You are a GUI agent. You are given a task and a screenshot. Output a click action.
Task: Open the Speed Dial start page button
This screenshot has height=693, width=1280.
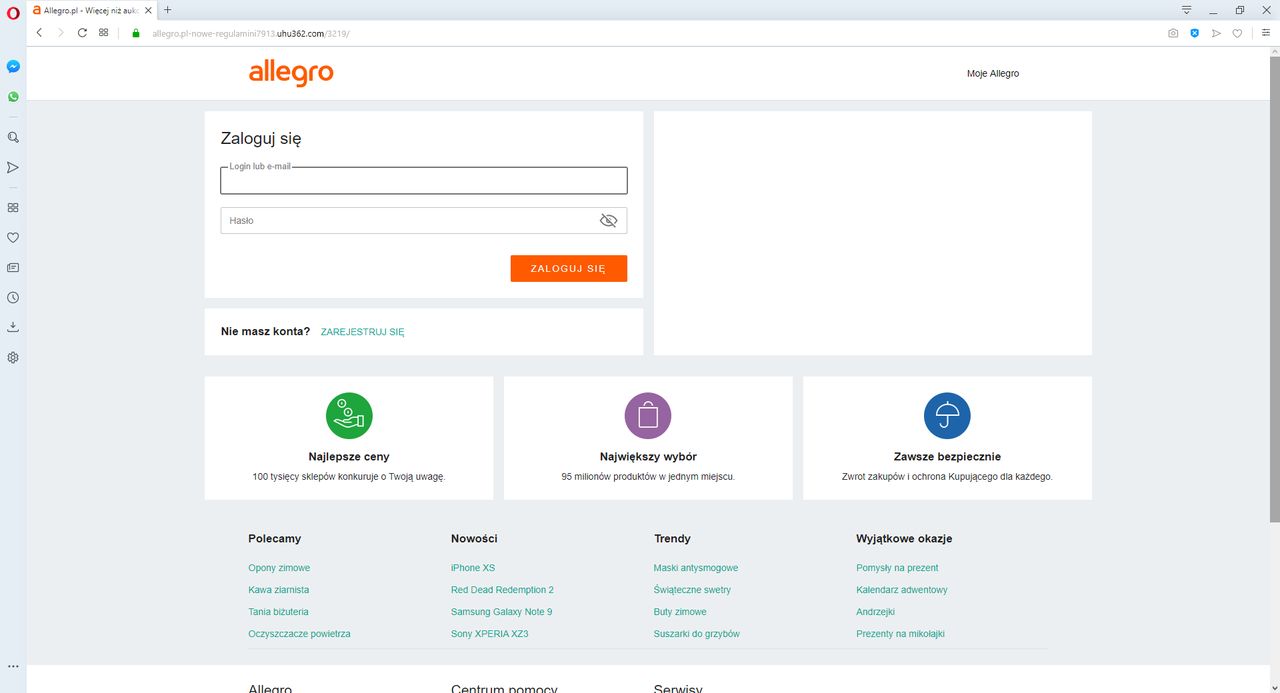104,33
